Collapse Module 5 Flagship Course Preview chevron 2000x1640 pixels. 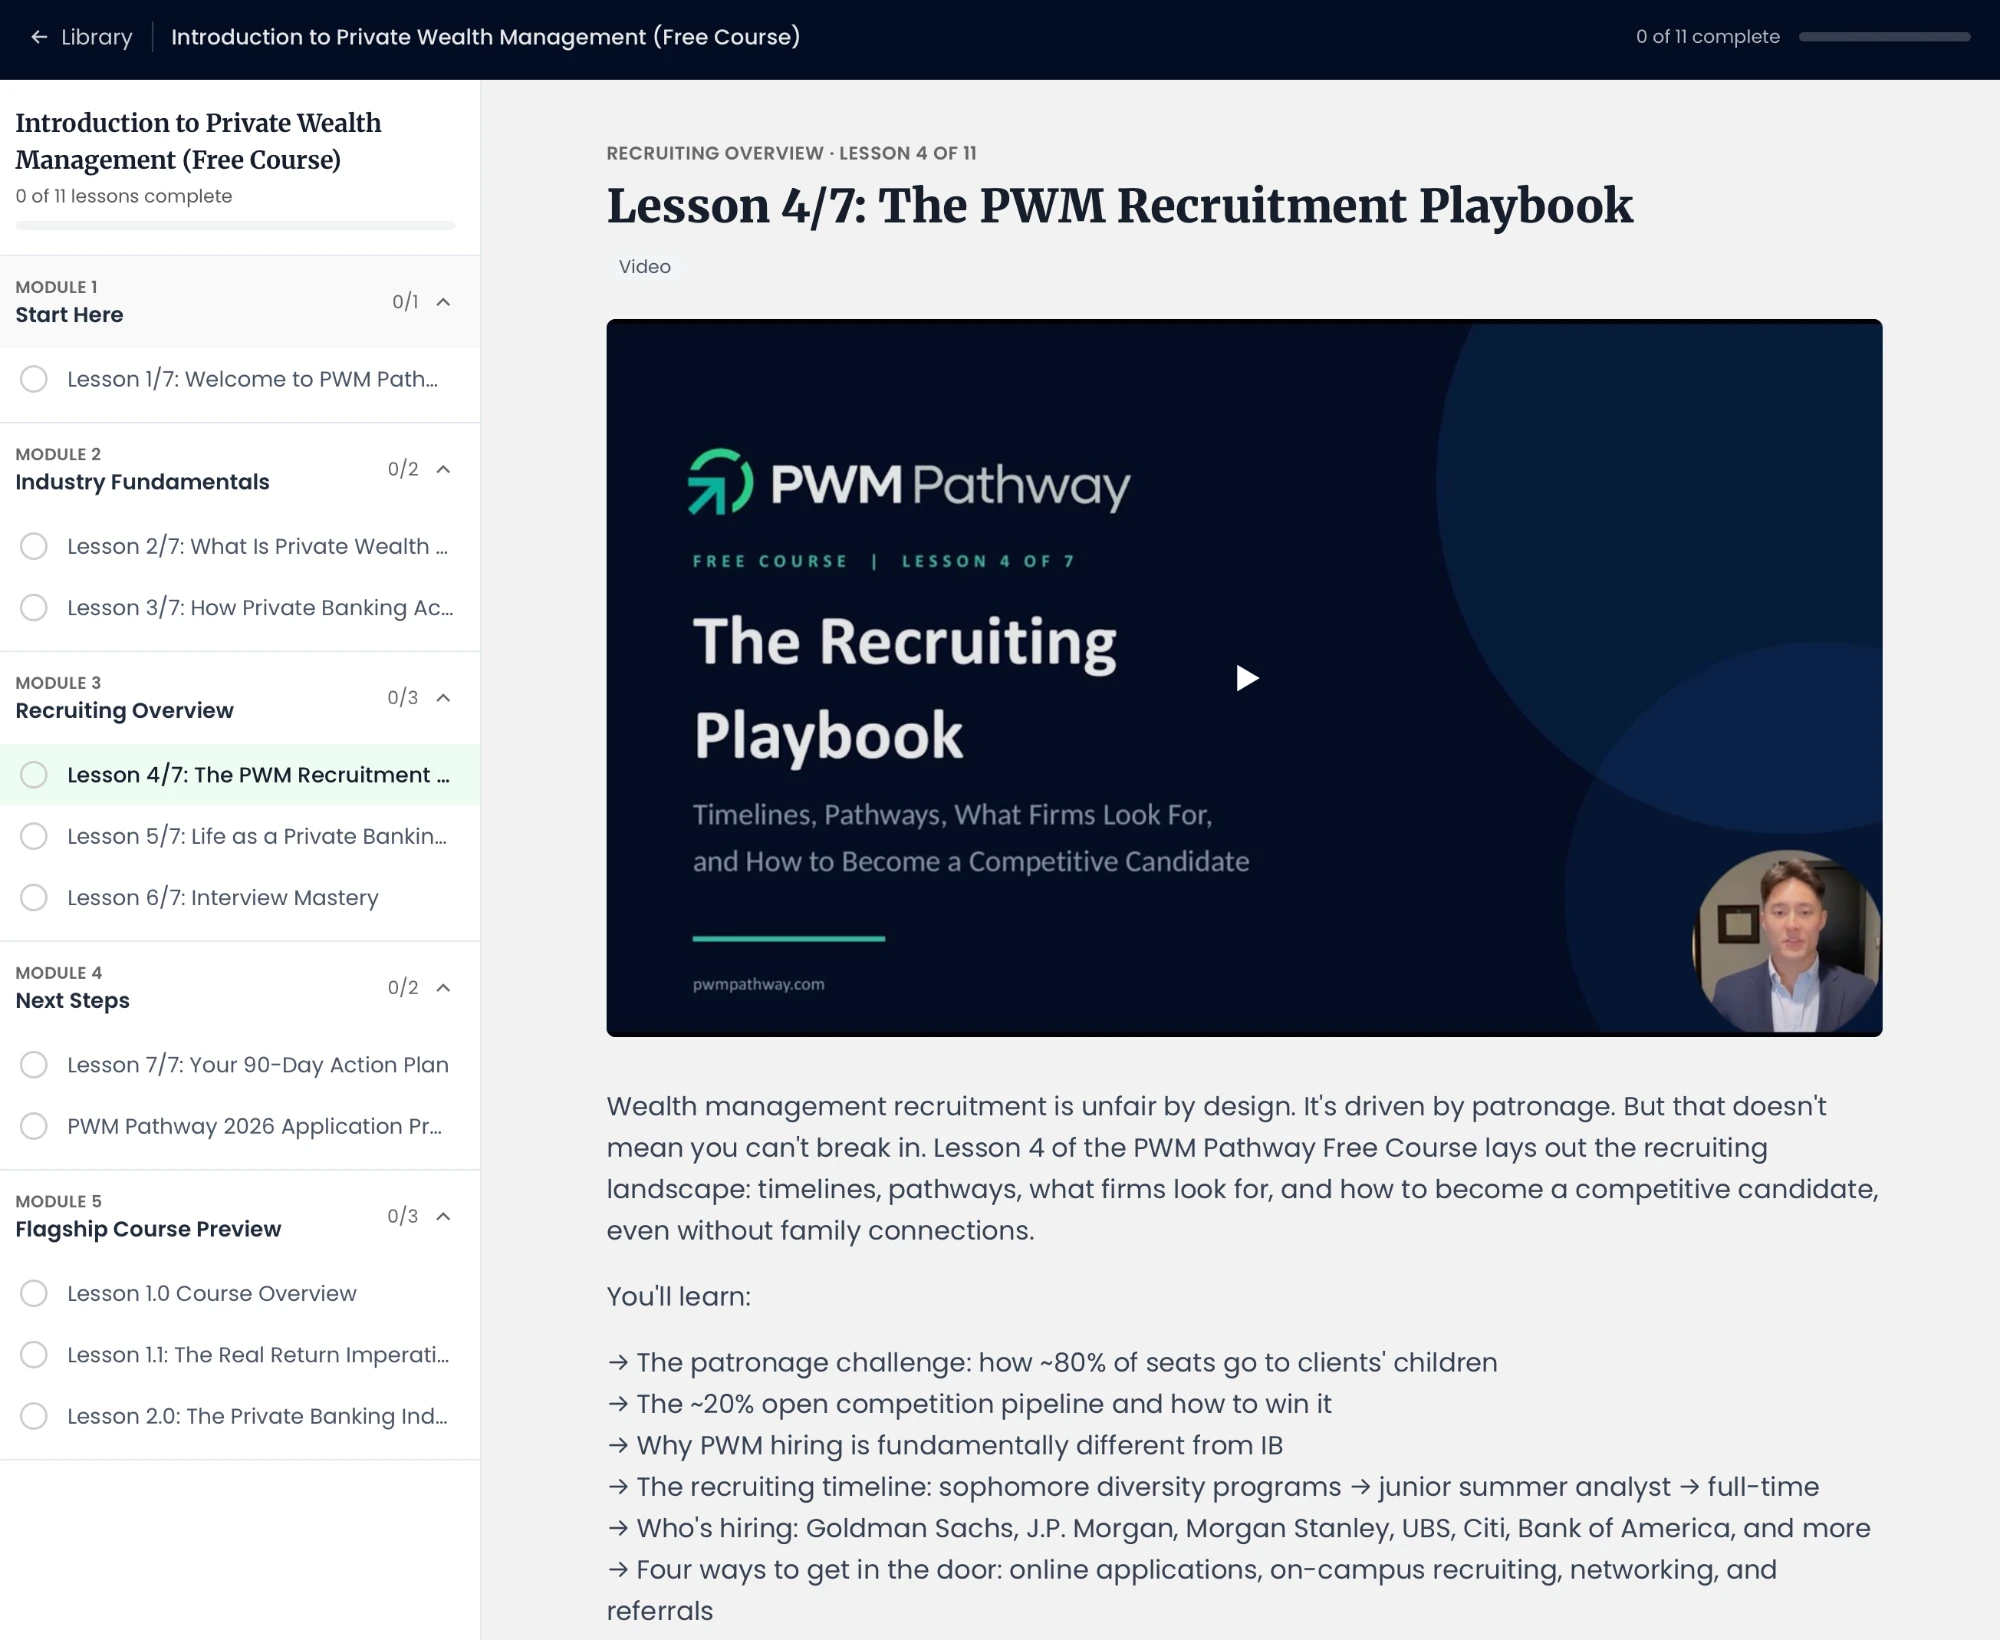pos(444,1216)
